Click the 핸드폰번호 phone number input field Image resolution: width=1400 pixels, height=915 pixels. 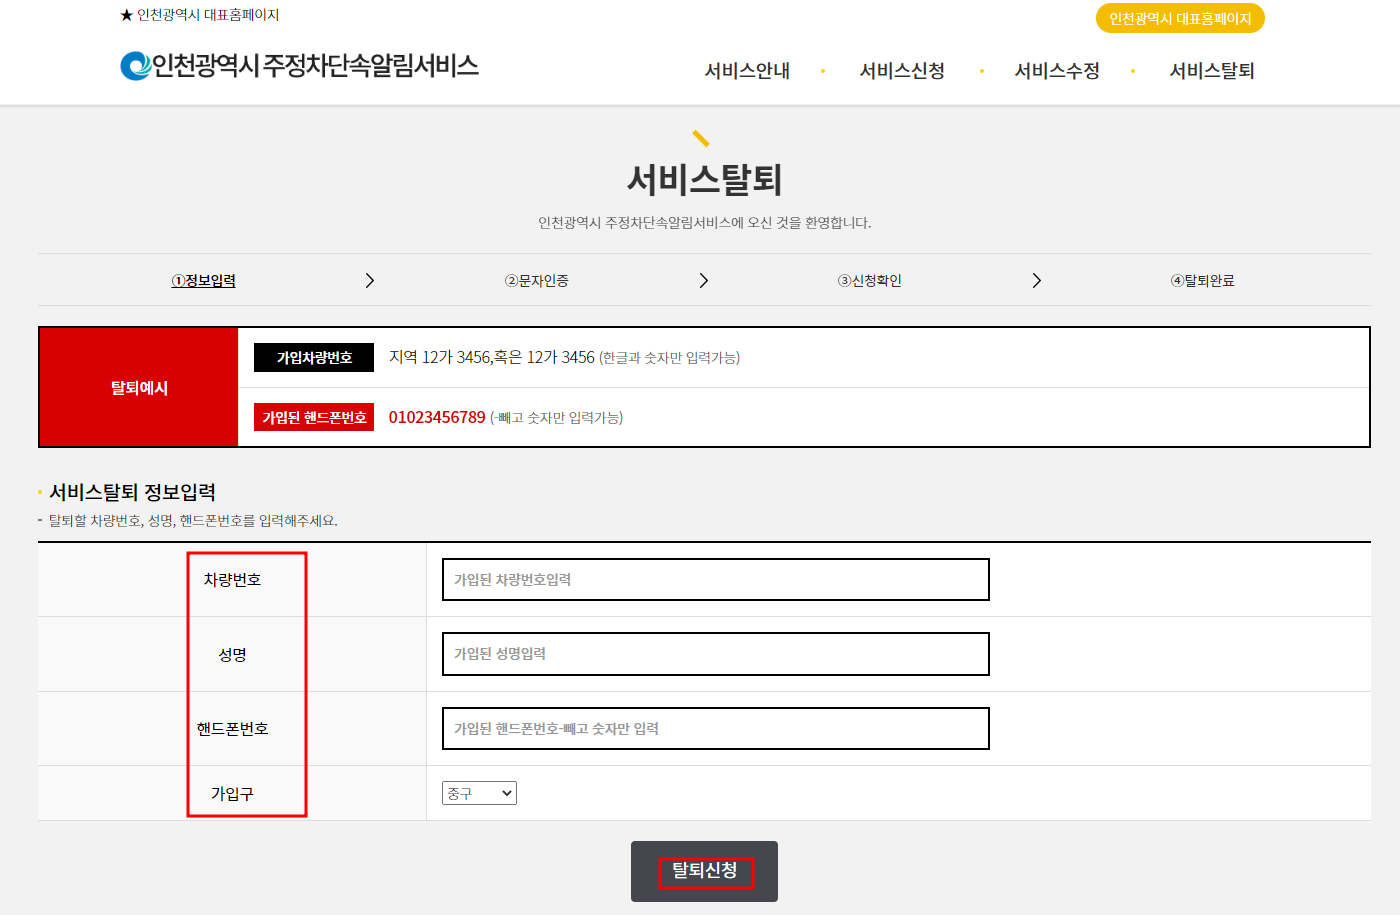(716, 728)
